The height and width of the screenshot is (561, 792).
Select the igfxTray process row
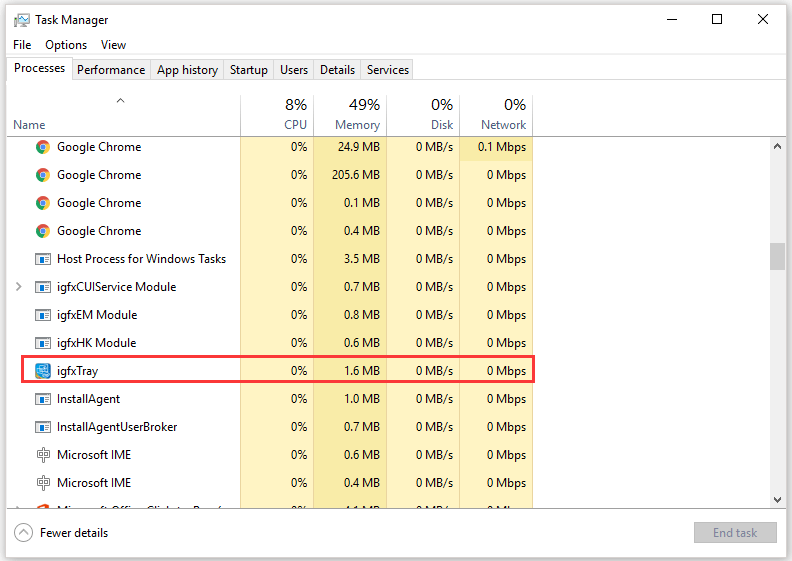point(278,371)
